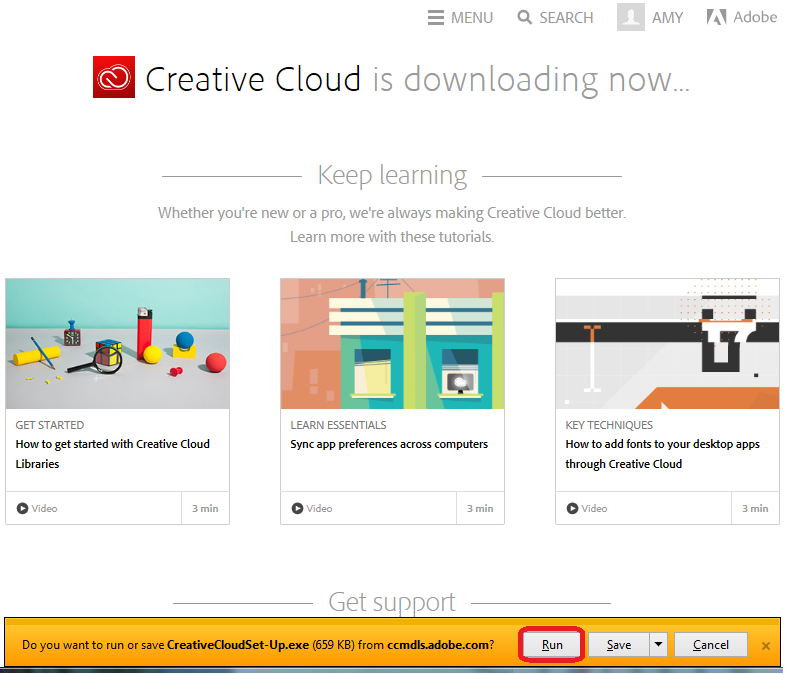Play icon on Sync app preferences card
Image resolution: width=787 pixels, height=674 pixels.
[297, 508]
